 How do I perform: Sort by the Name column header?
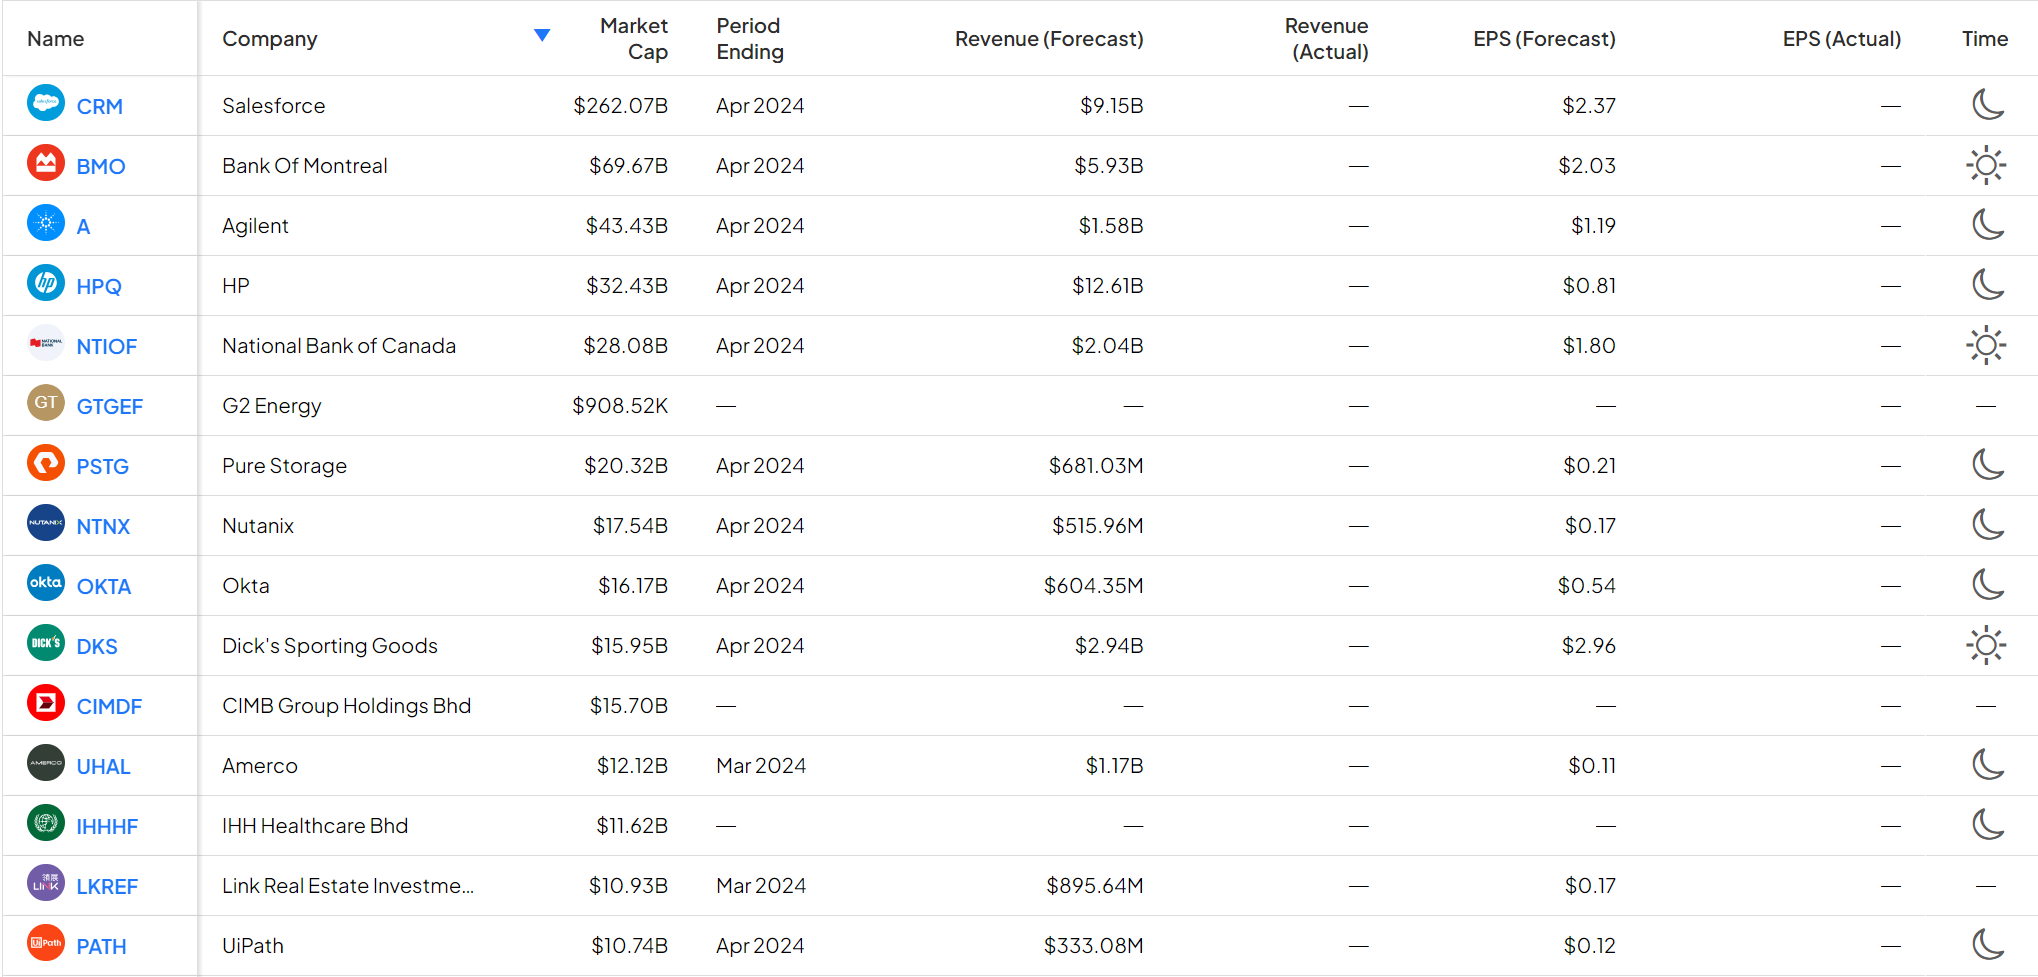[56, 39]
